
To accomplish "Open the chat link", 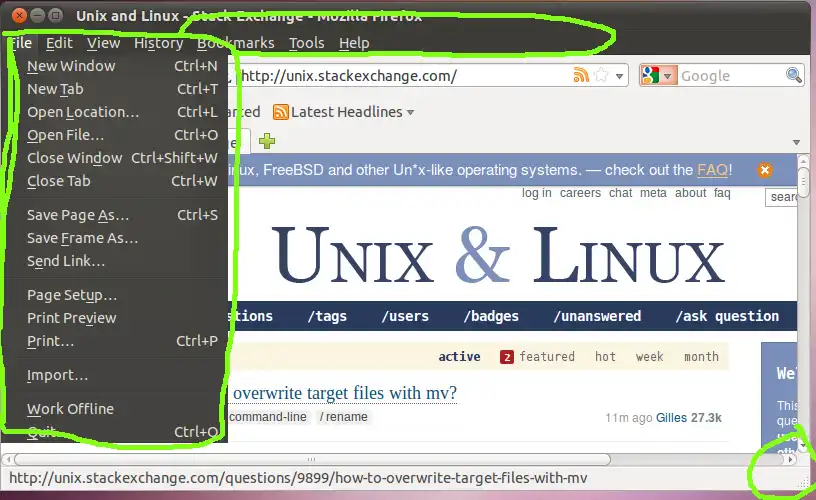I will [620, 193].
